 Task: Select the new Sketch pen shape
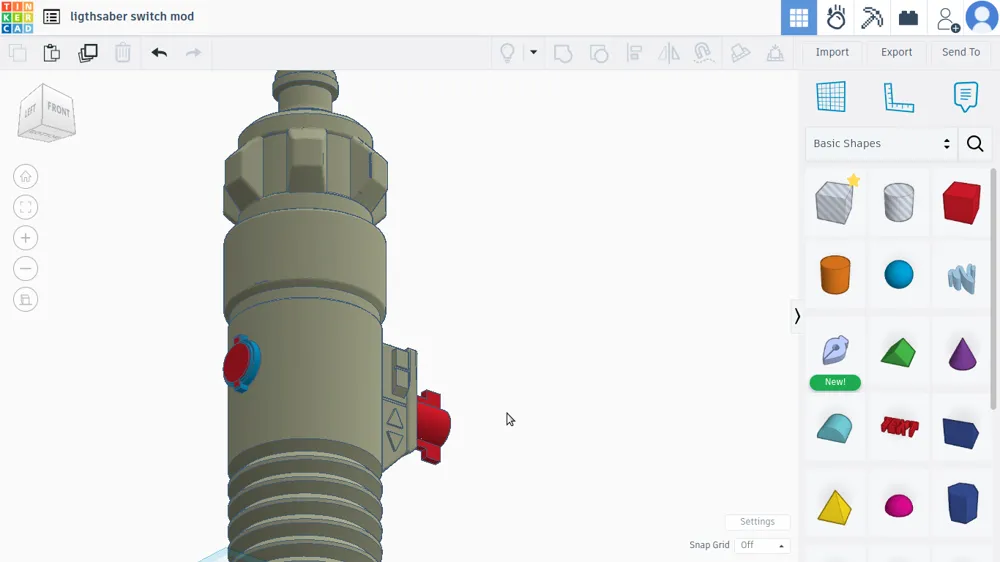pos(835,350)
